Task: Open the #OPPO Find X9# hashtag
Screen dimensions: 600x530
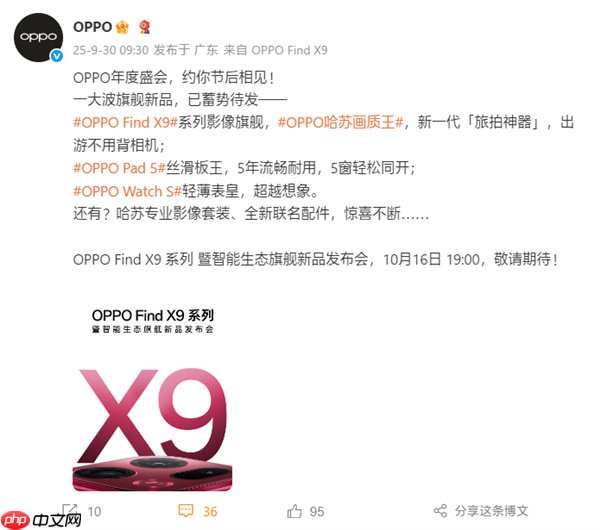Action: (126, 122)
